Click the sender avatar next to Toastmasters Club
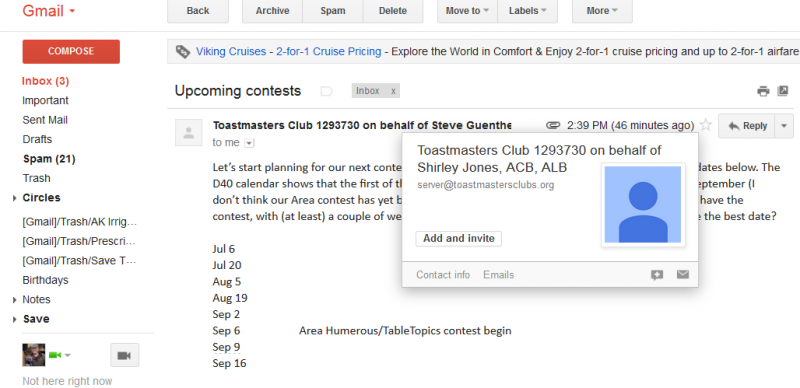This screenshot has width=800, height=388. pyautogui.click(x=188, y=133)
